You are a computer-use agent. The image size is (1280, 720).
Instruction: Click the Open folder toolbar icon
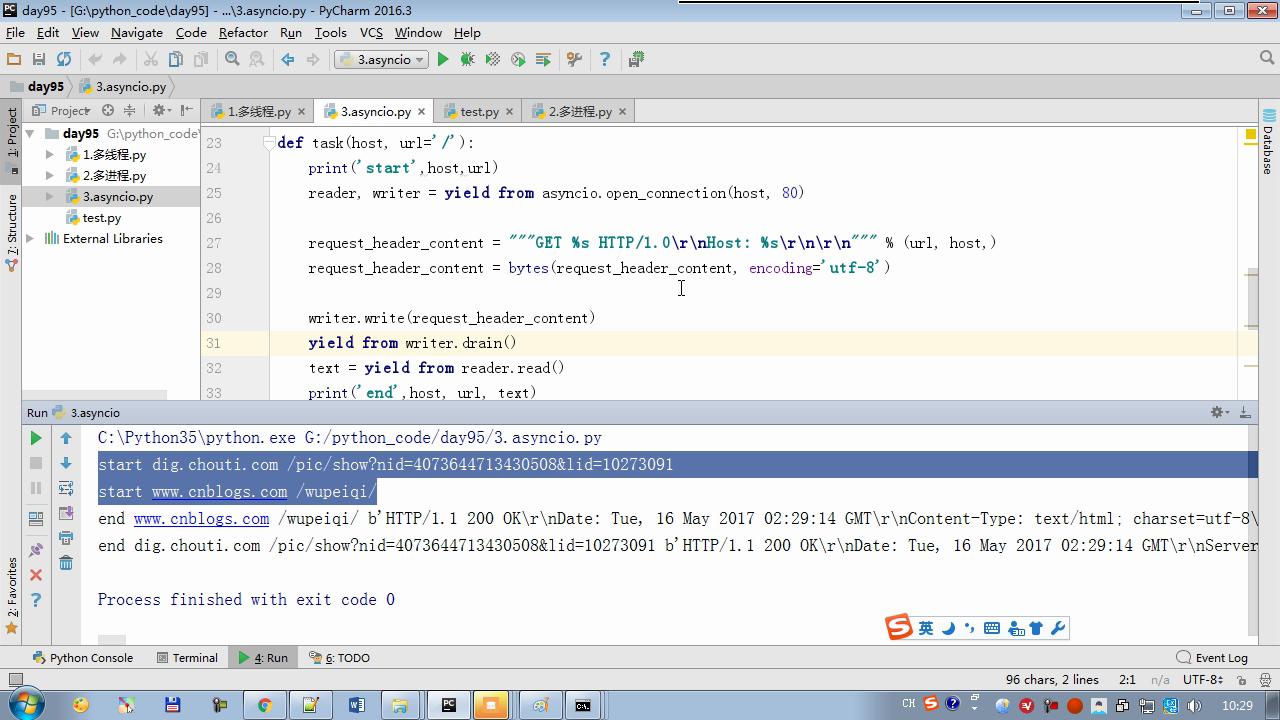(x=14, y=60)
